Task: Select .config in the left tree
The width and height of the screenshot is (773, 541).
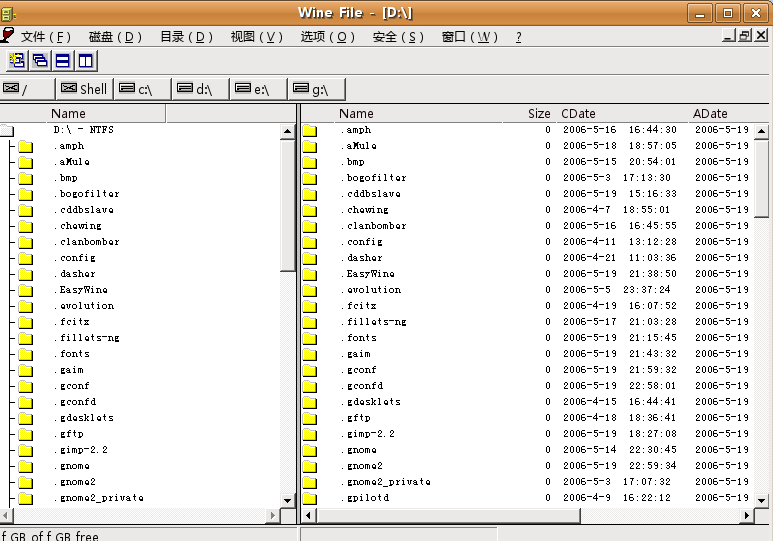Action: [74, 258]
